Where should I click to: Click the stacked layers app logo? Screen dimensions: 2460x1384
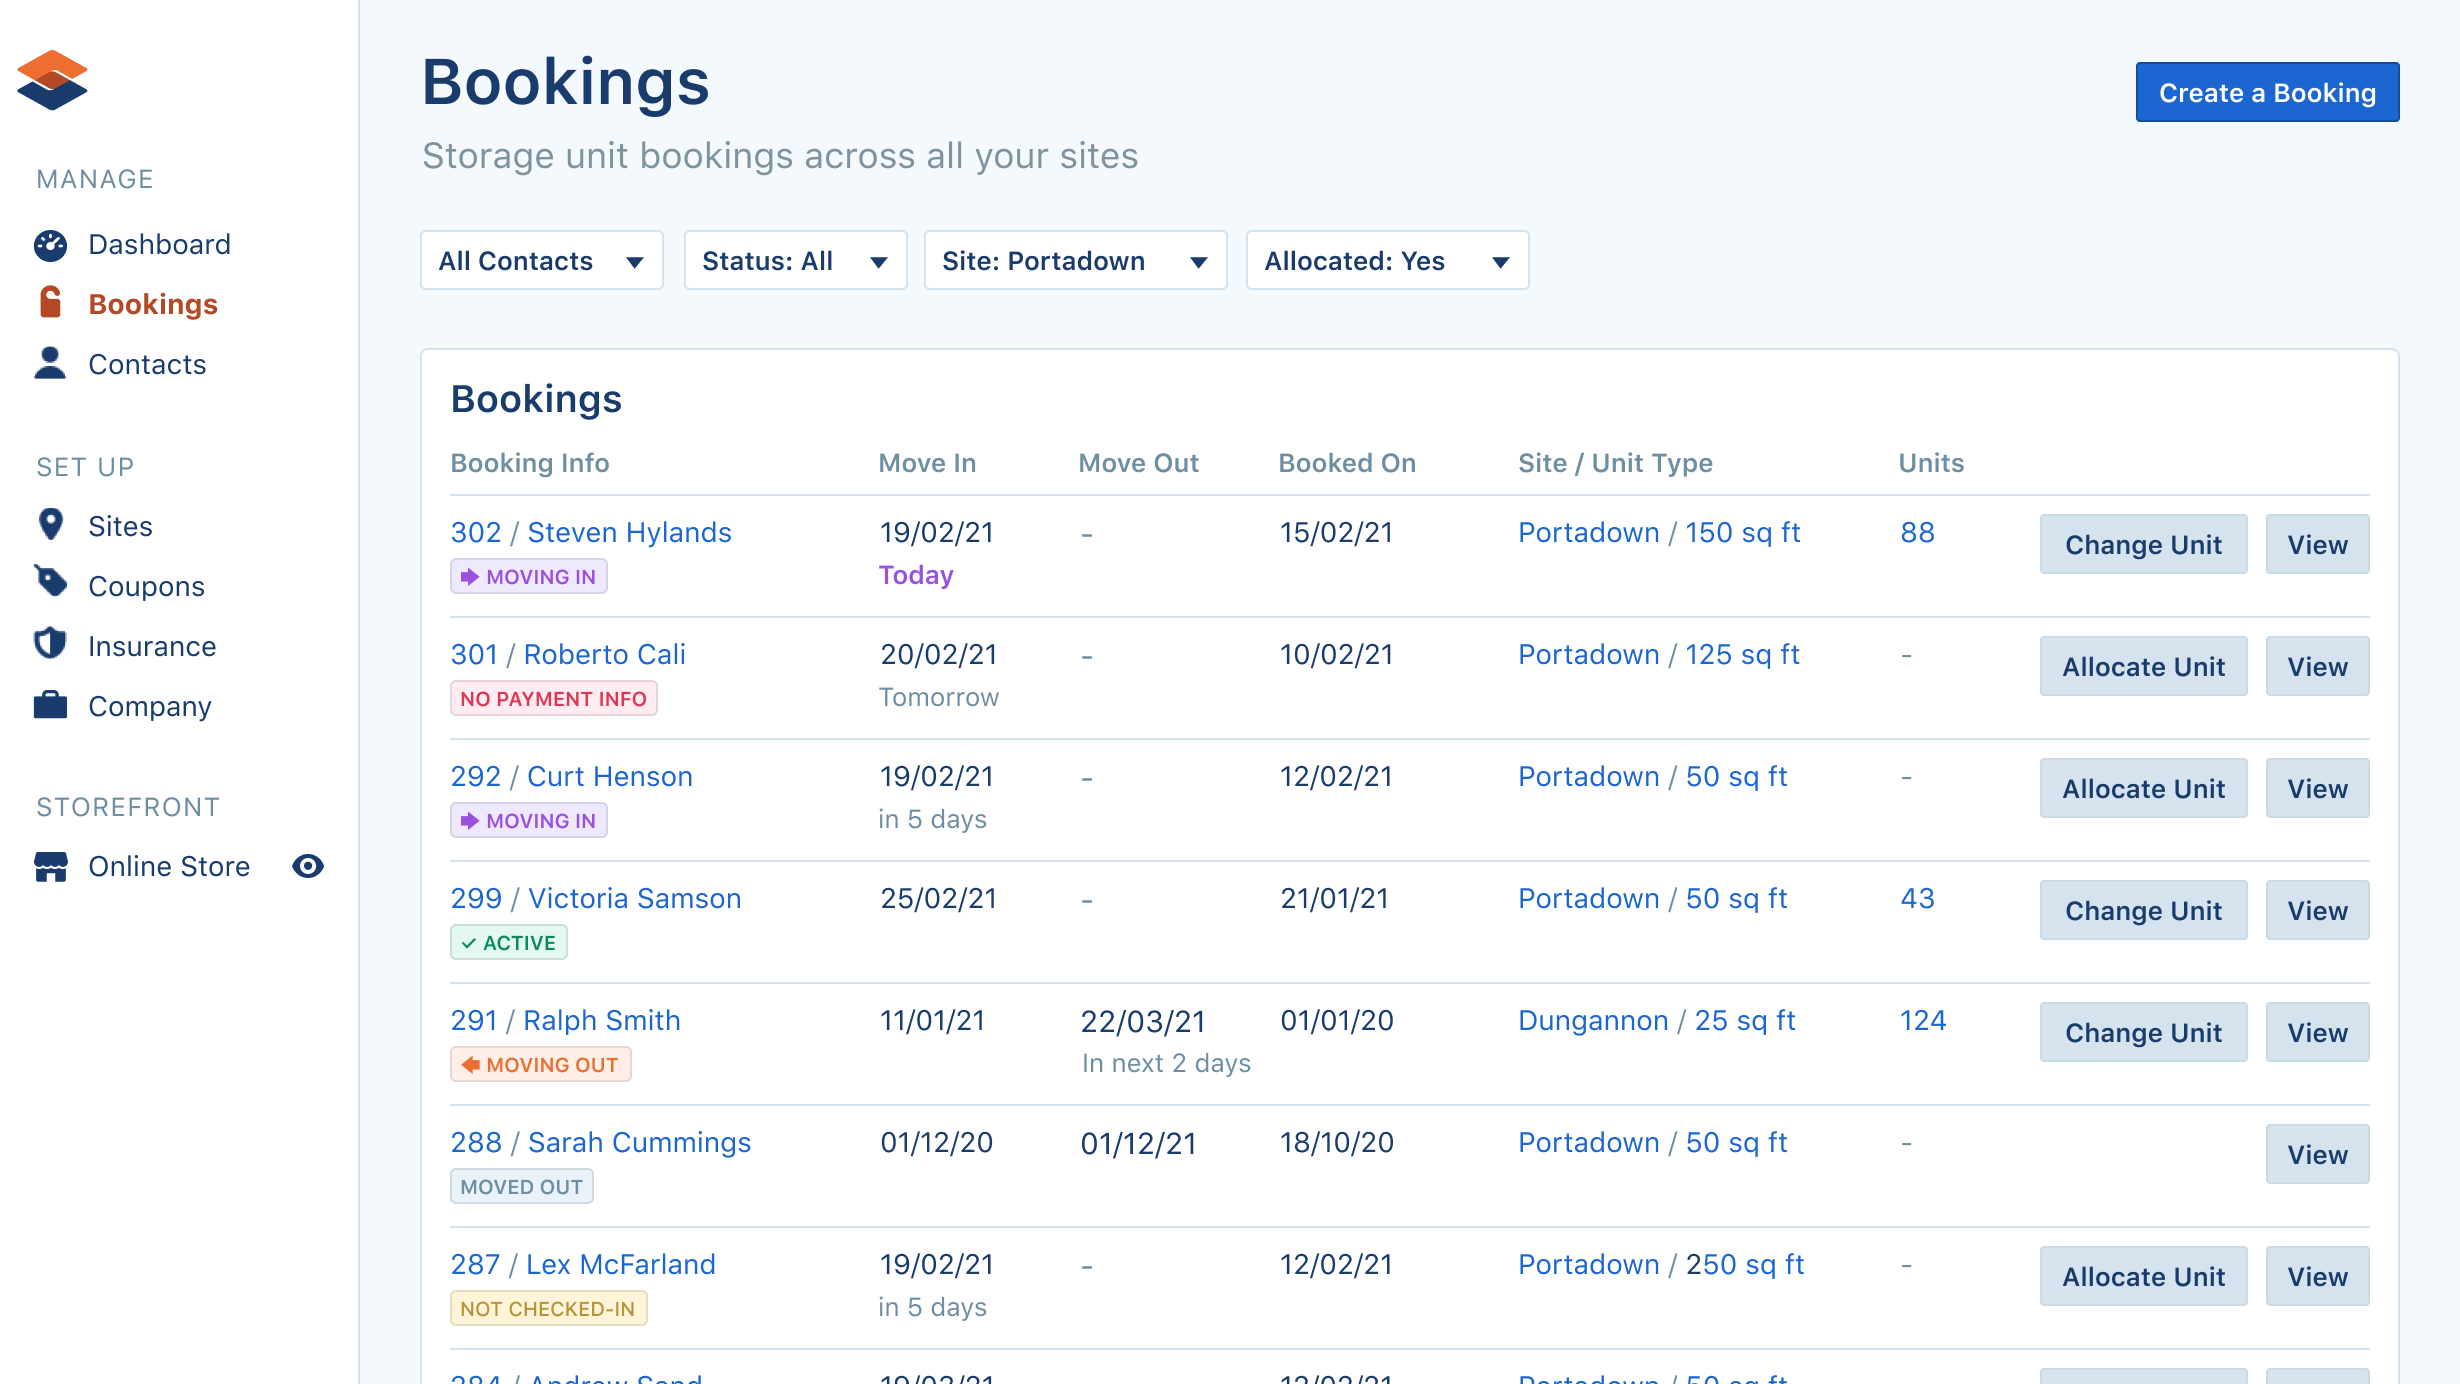click(x=52, y=80)
